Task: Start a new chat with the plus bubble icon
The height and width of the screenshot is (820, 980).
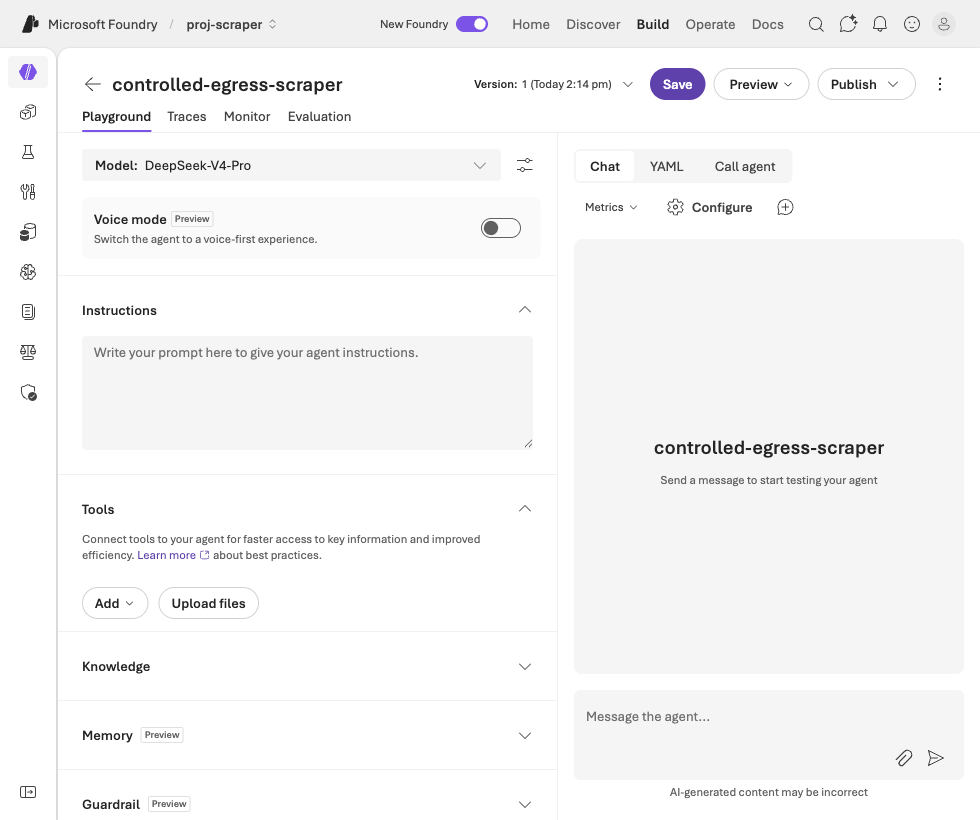Action: point(785,208)
